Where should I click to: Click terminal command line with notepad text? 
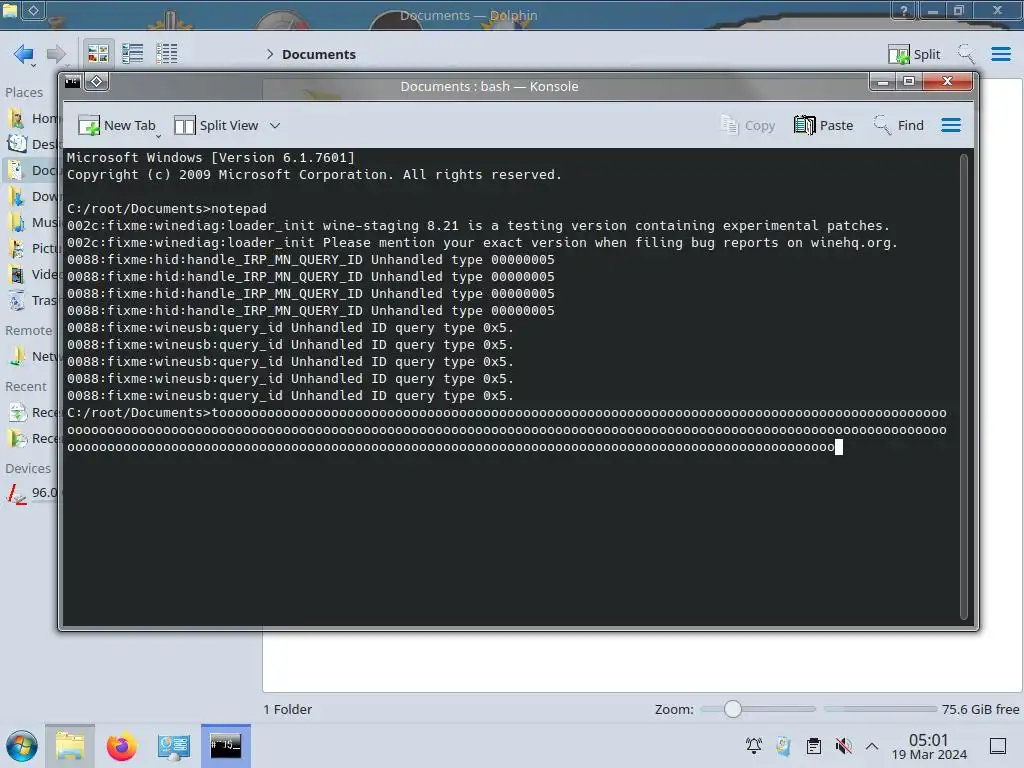coord(167,208)
